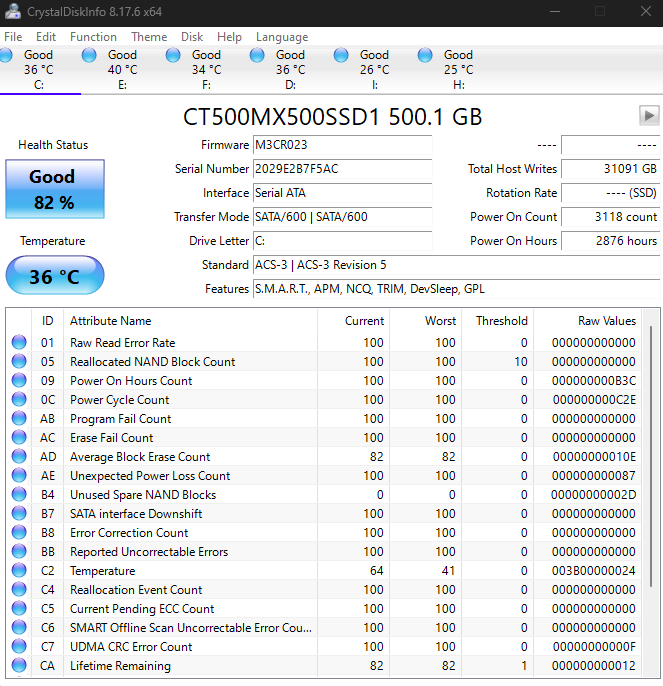This screenshot has width=663, height=686.
Task: Open the Edit menu
Action: point(46,37)
